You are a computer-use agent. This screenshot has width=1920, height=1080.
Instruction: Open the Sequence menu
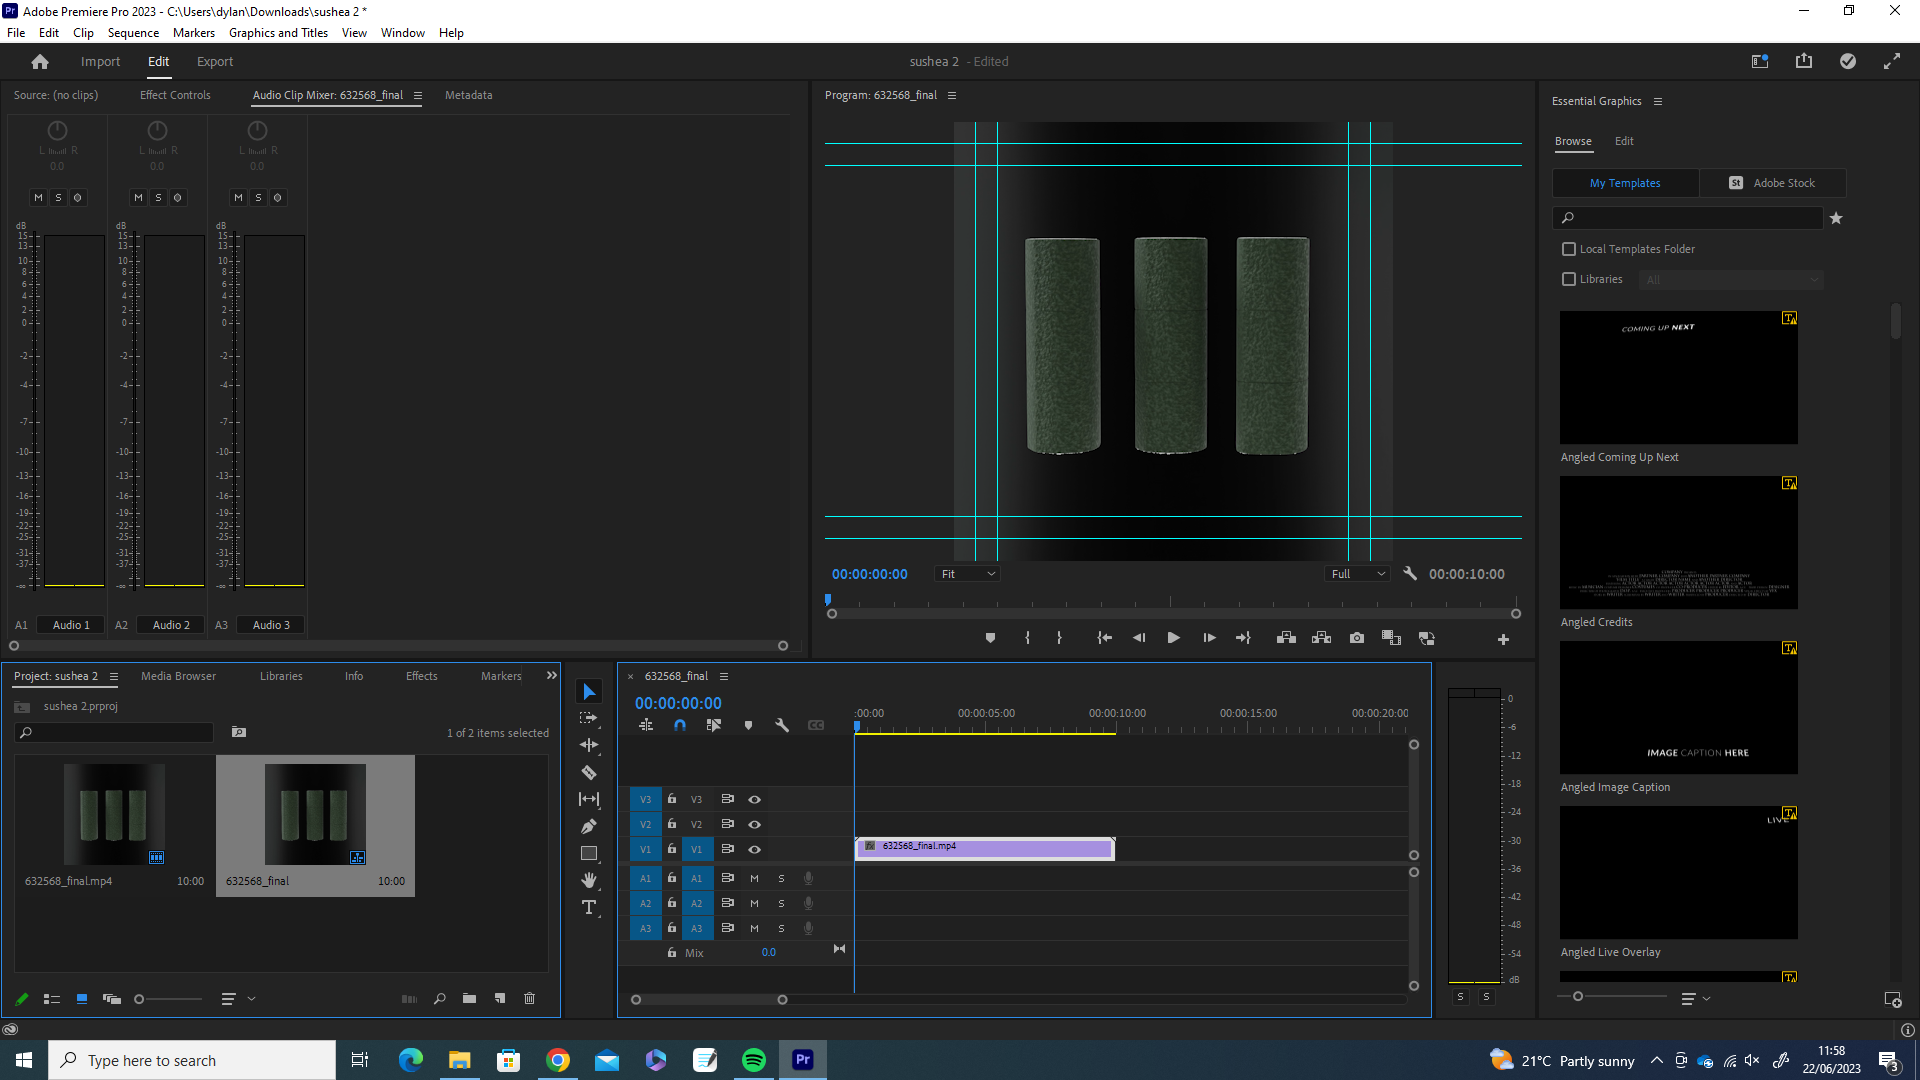pos(132,32)
